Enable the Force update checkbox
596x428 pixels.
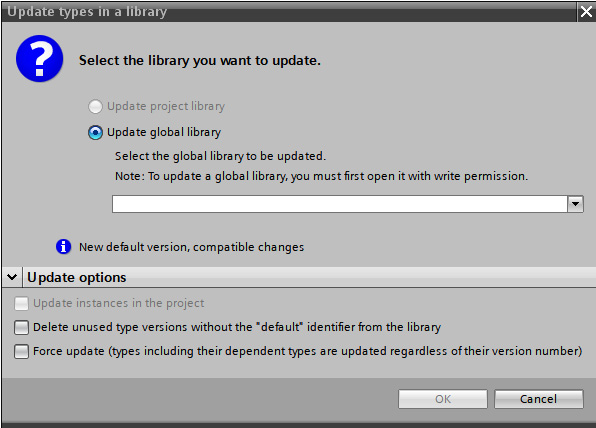[x=21, y=351]
